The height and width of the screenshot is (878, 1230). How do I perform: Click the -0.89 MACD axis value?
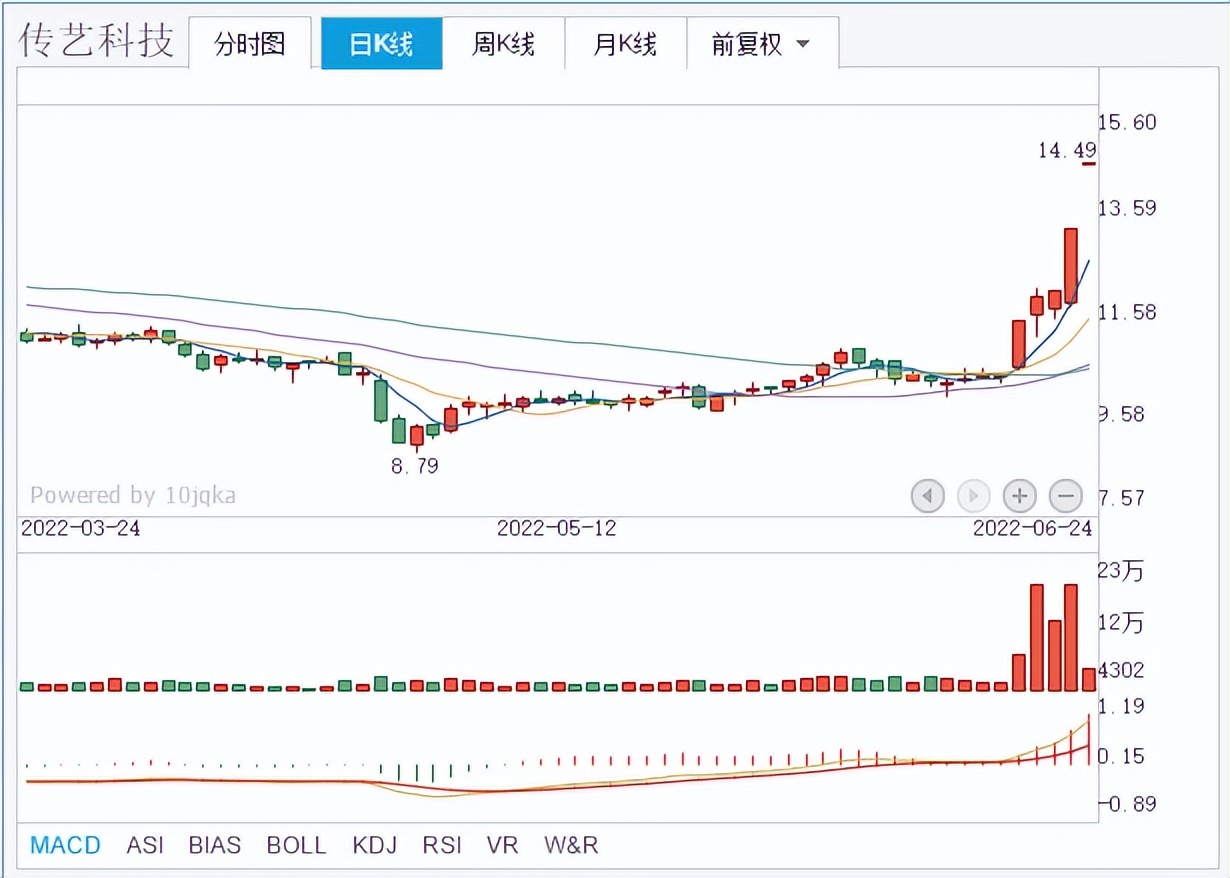[1127, 804]
